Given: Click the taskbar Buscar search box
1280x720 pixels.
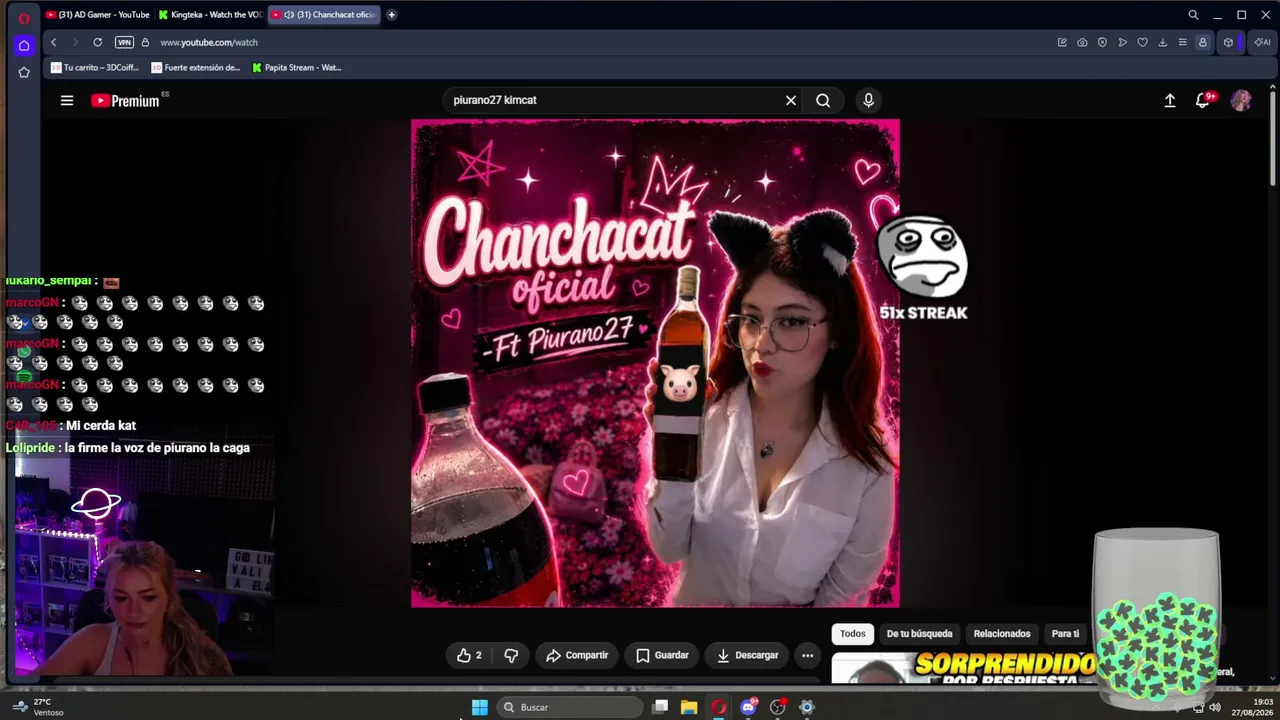Looking at the screenshot, I should tap(569, 707).
